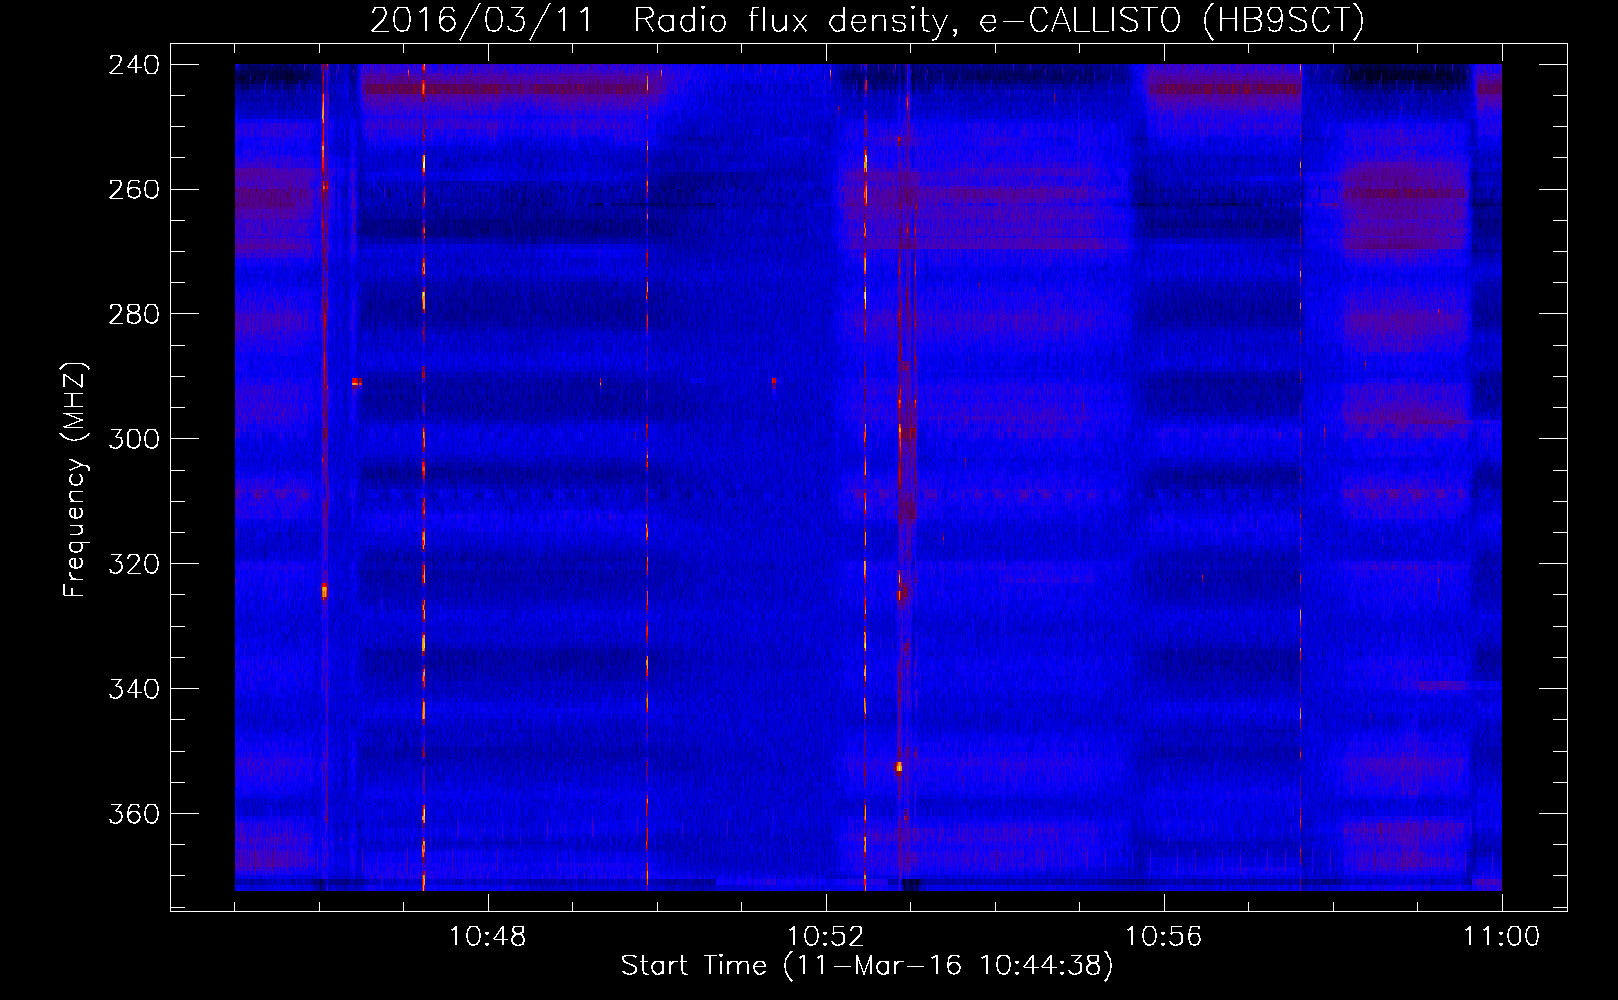Click the 11:00 time tick label

[x=1501, y=937]
